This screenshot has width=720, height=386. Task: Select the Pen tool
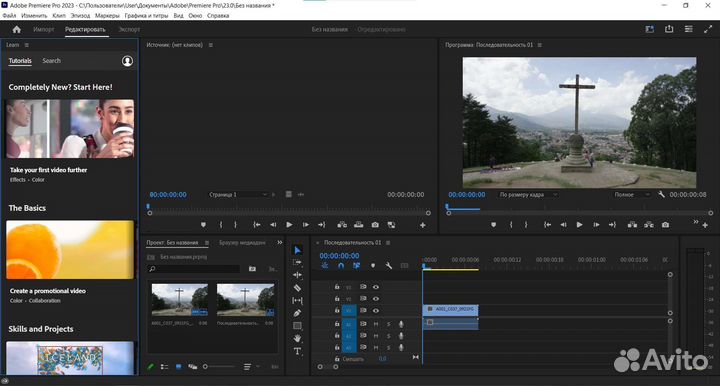click(297, 313)
